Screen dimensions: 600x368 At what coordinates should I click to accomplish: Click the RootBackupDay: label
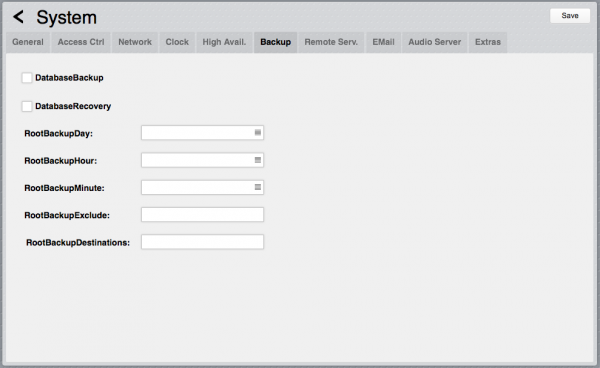tap(59, 134)
